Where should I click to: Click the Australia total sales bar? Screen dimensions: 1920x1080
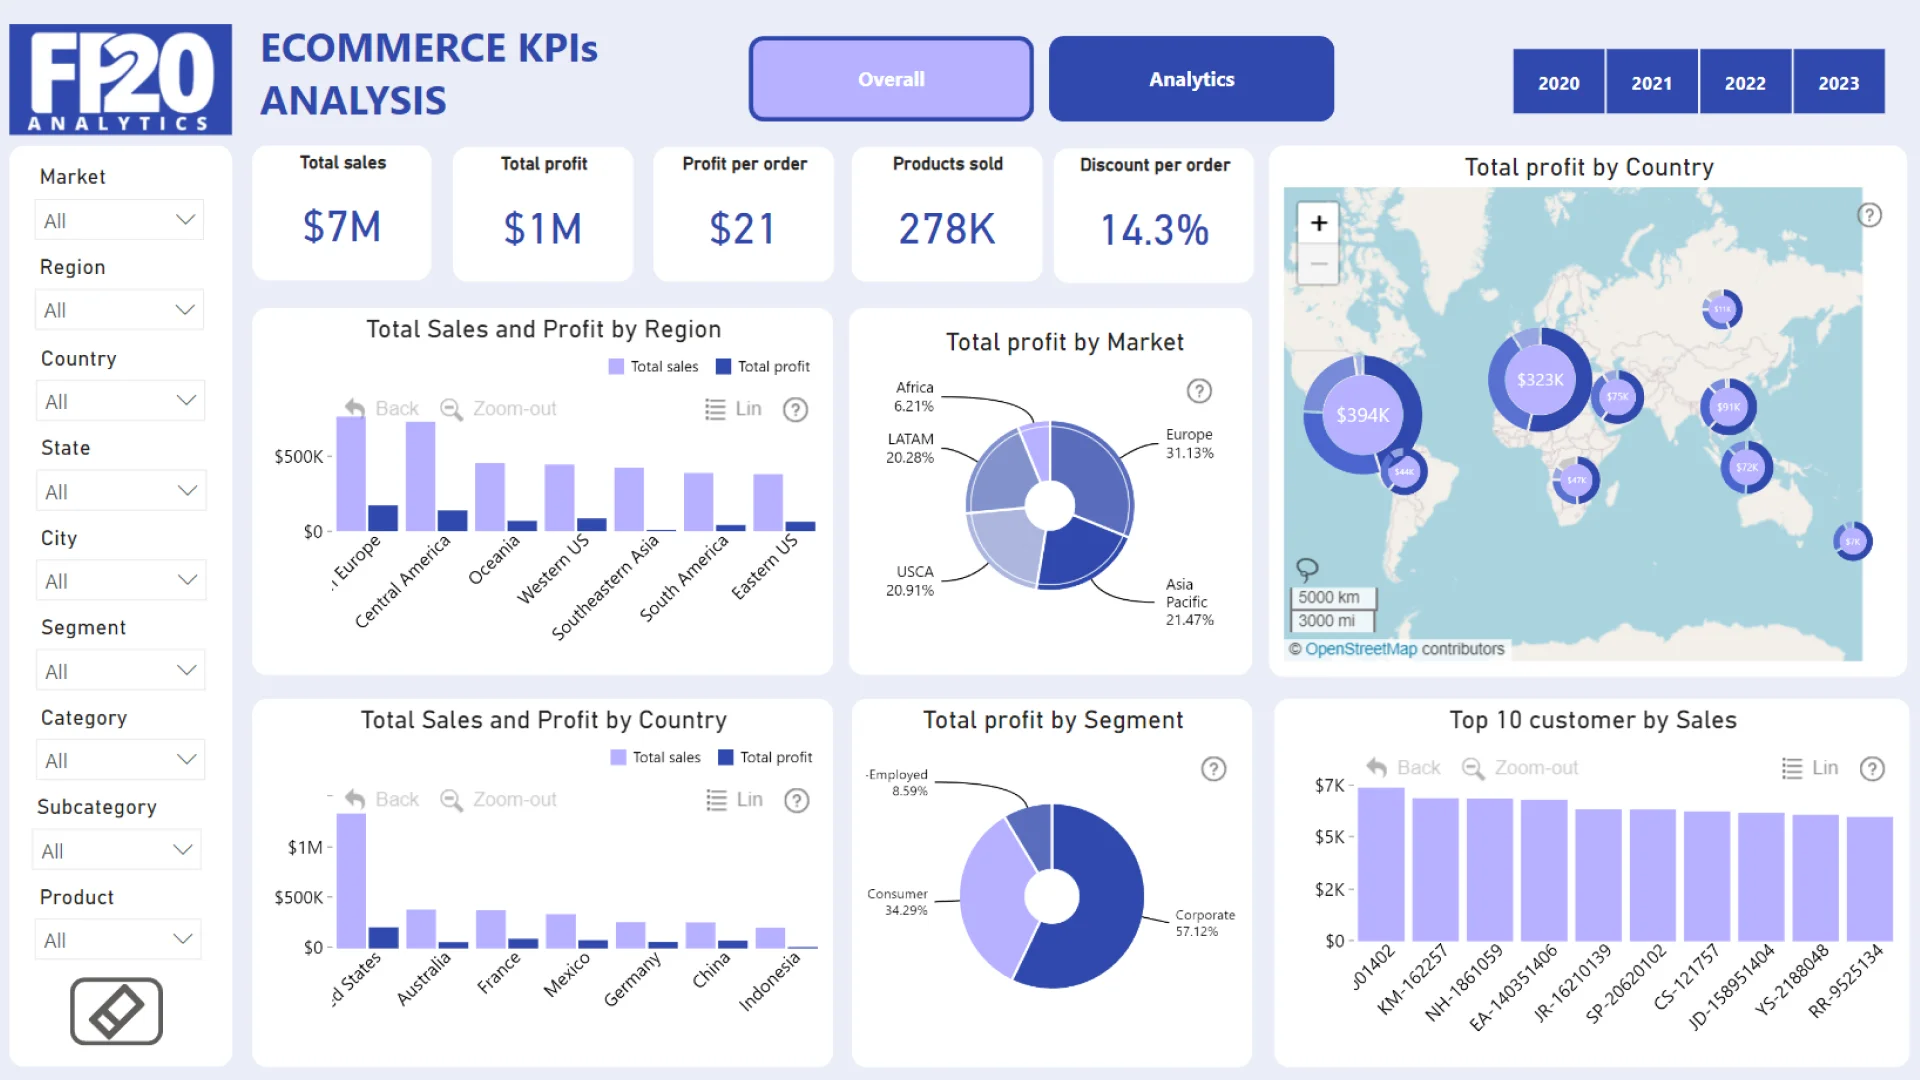click(421, 929)
